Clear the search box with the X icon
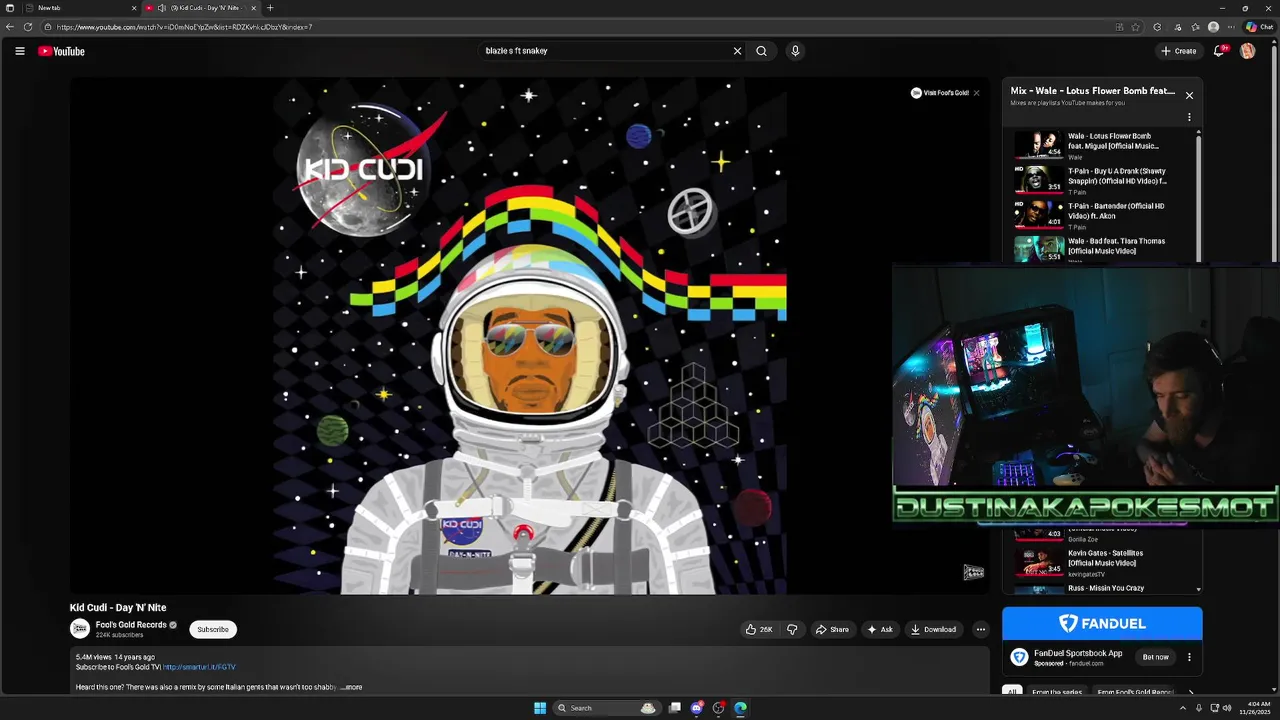Image resolution: width=1280 pixels, height=720 pixels. pyautogui.click(x=737, y=51)
